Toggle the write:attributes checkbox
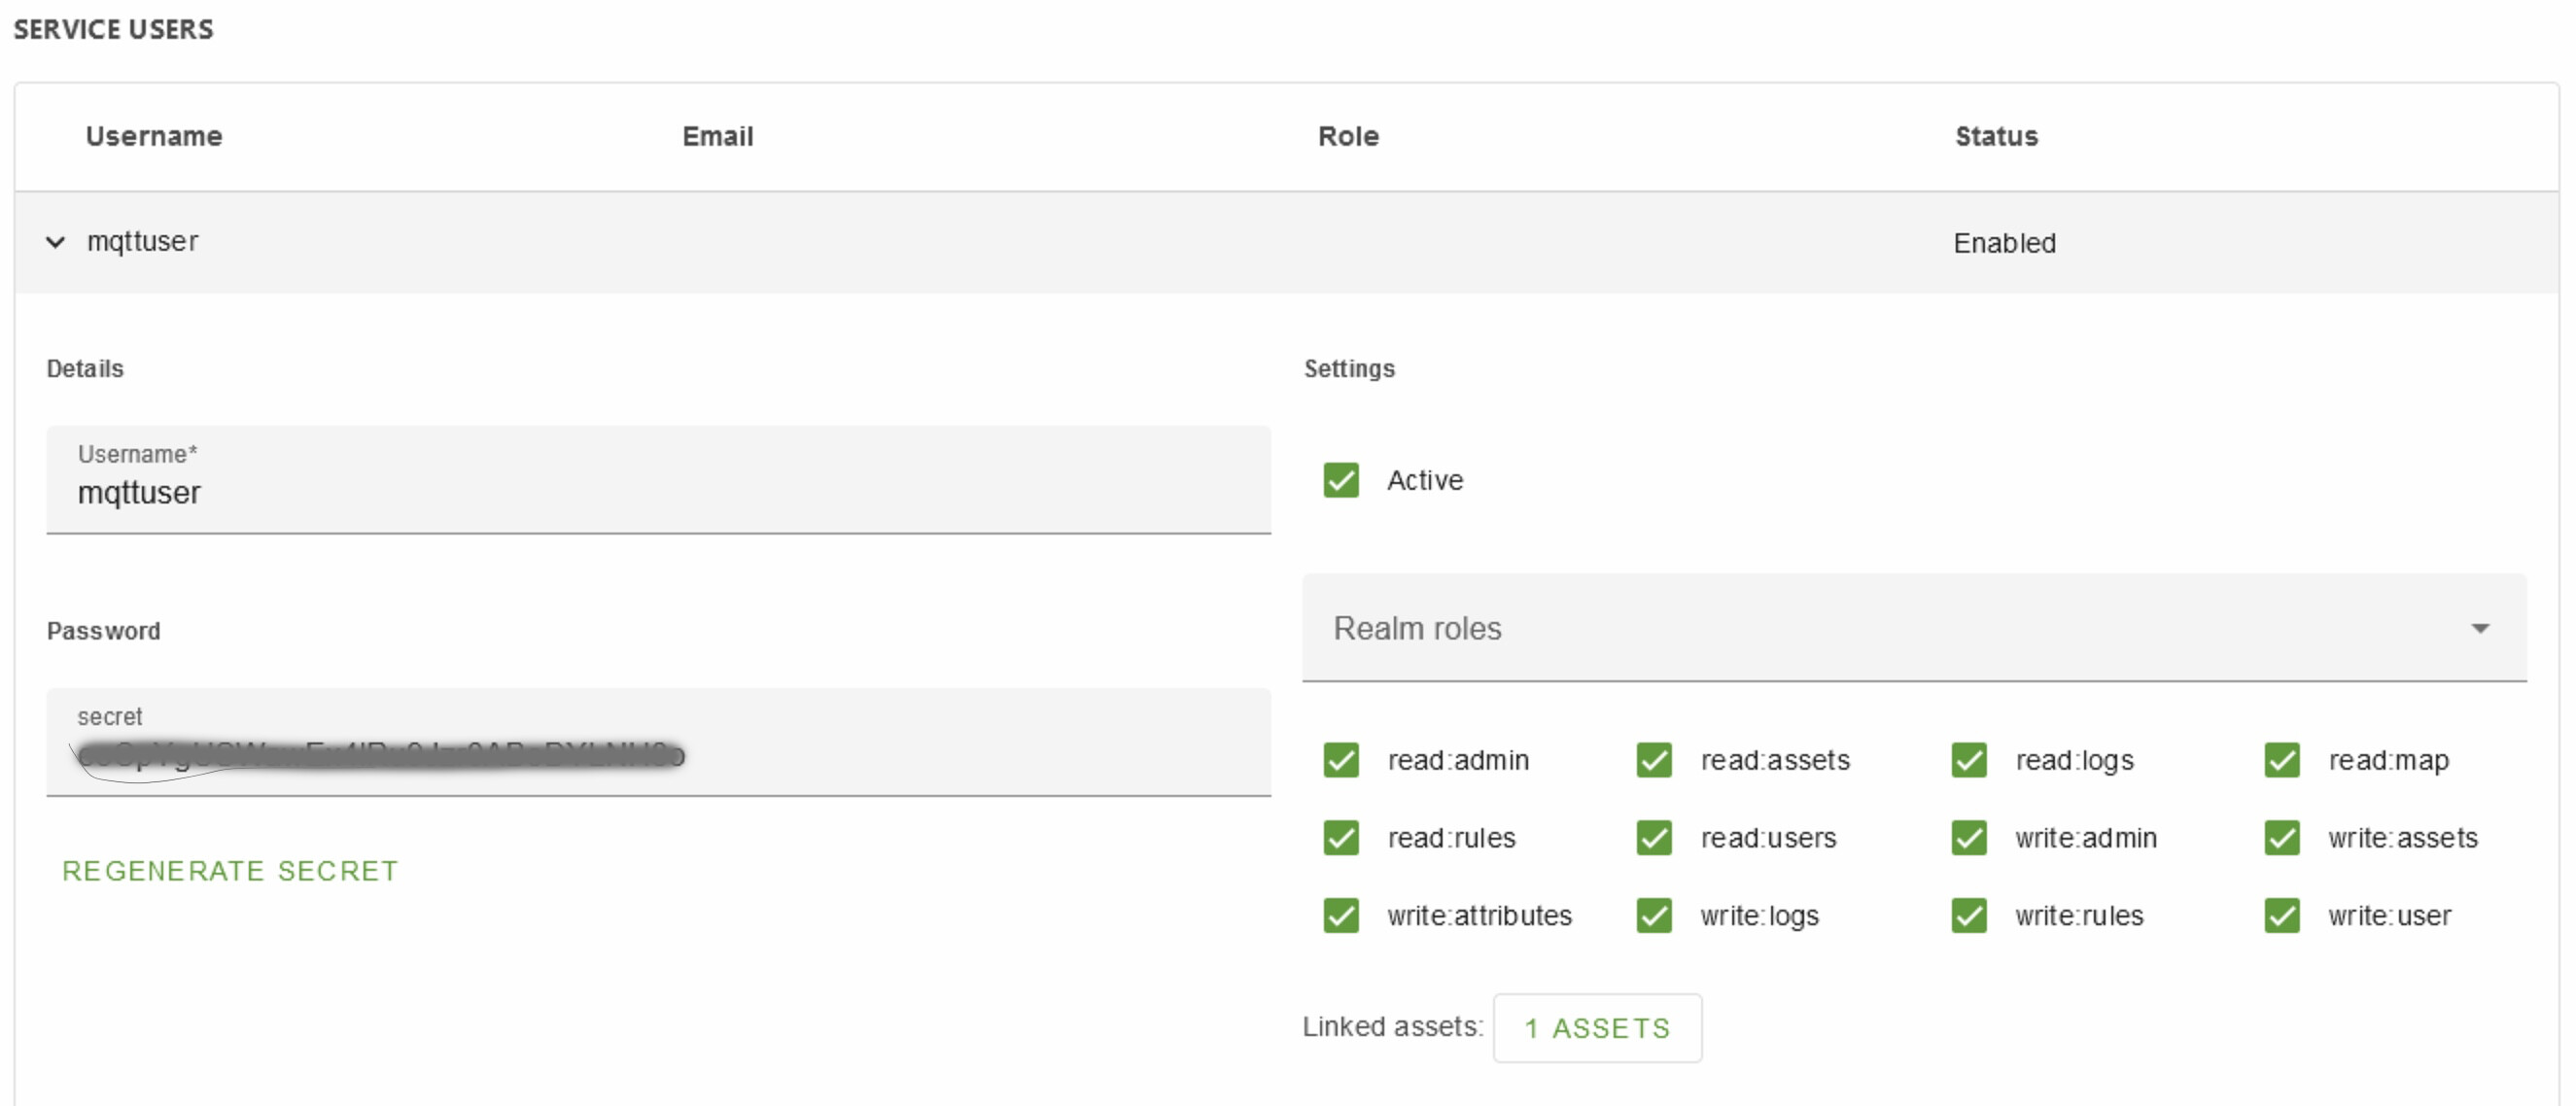 [x=1340, y=916]
